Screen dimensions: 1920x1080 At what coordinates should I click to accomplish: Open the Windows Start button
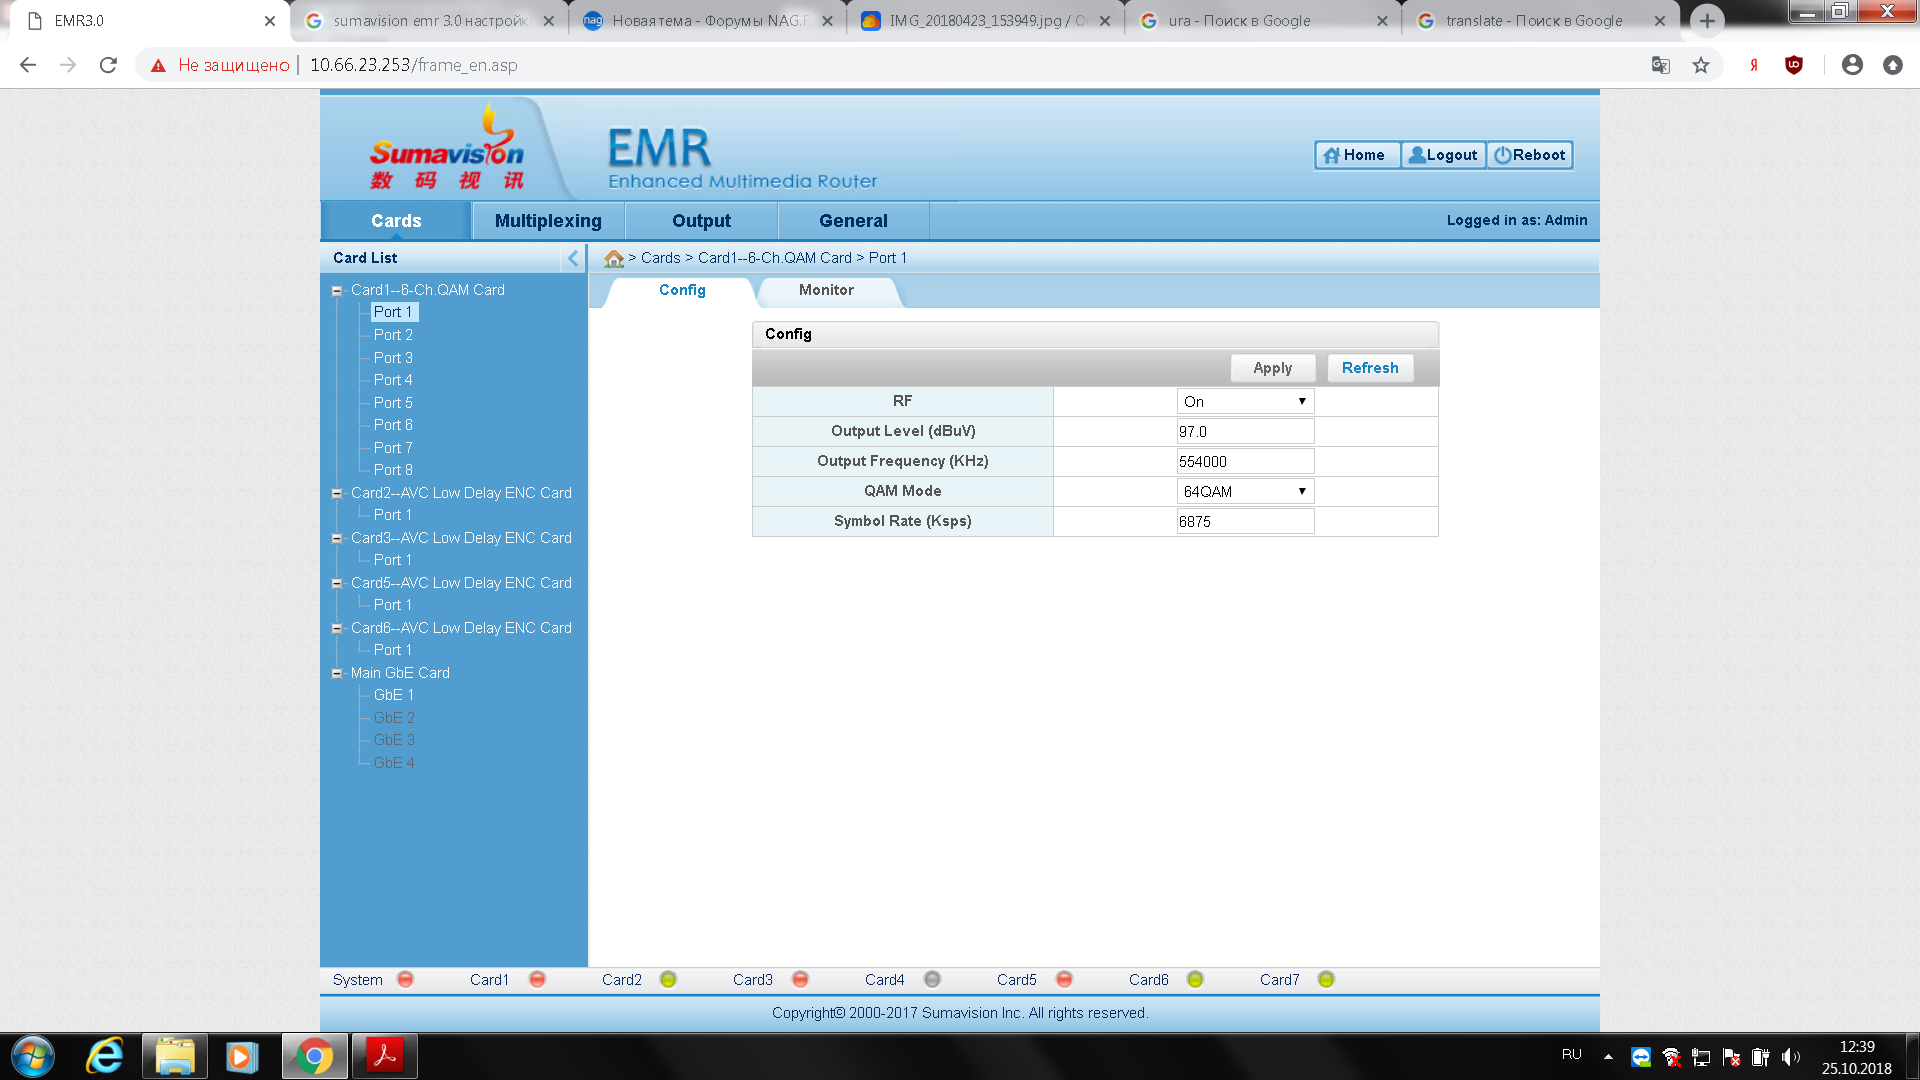(33, 1056)
